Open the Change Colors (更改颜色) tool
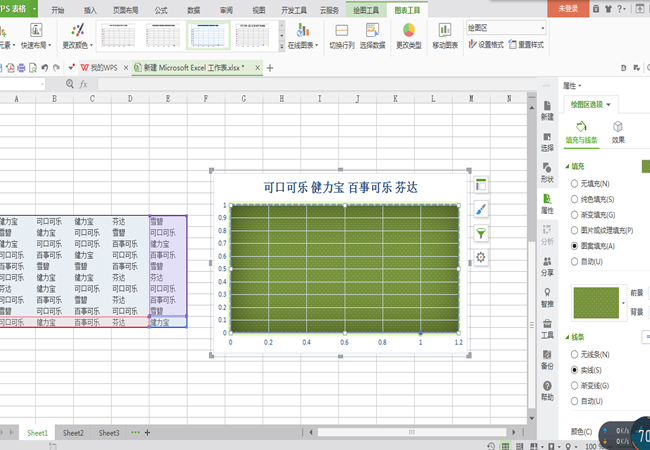 (x=78, y=36)
